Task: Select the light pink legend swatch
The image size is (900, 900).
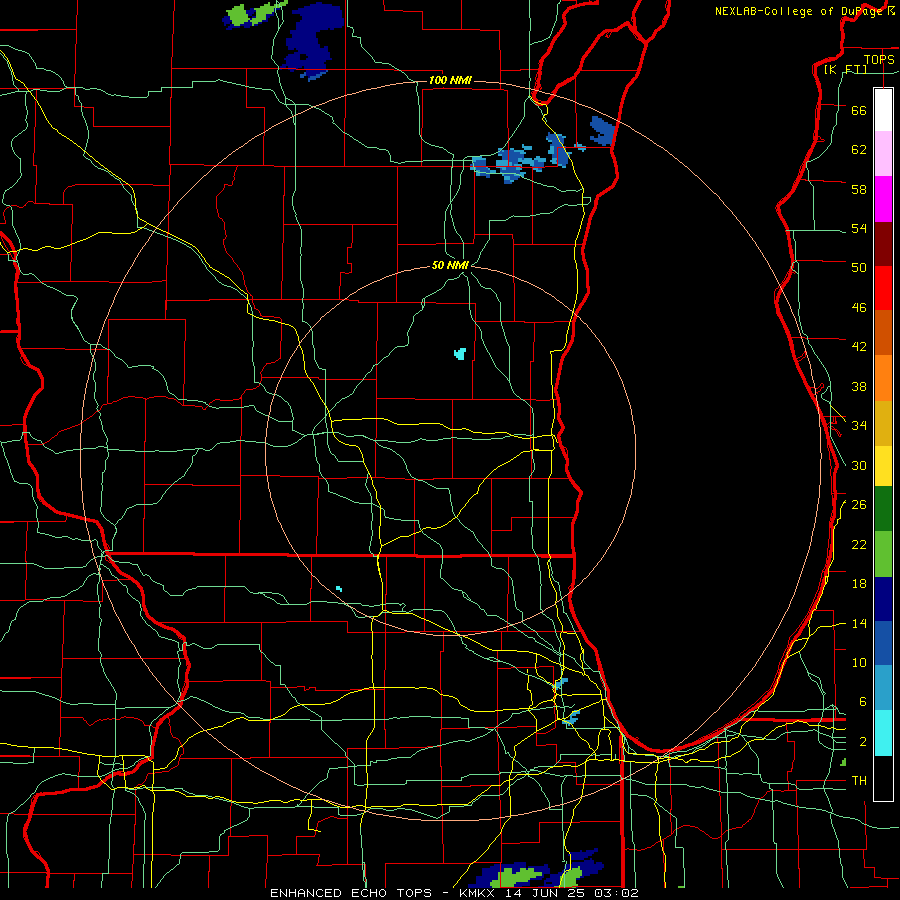Action: 883,153
